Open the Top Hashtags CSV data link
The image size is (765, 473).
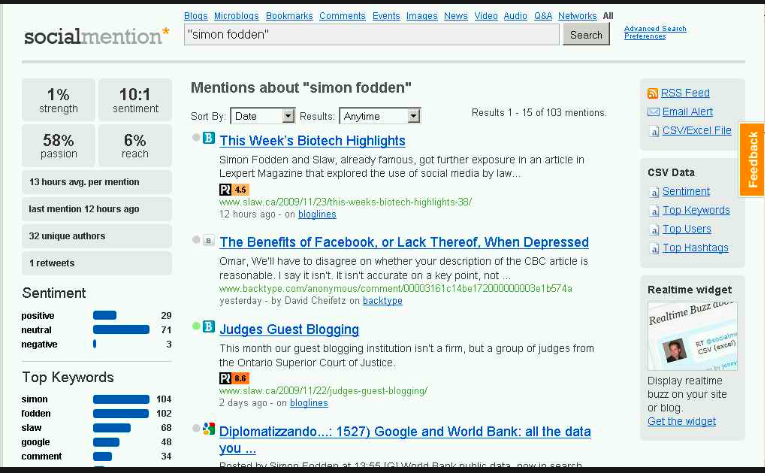(x=695, y=248)
